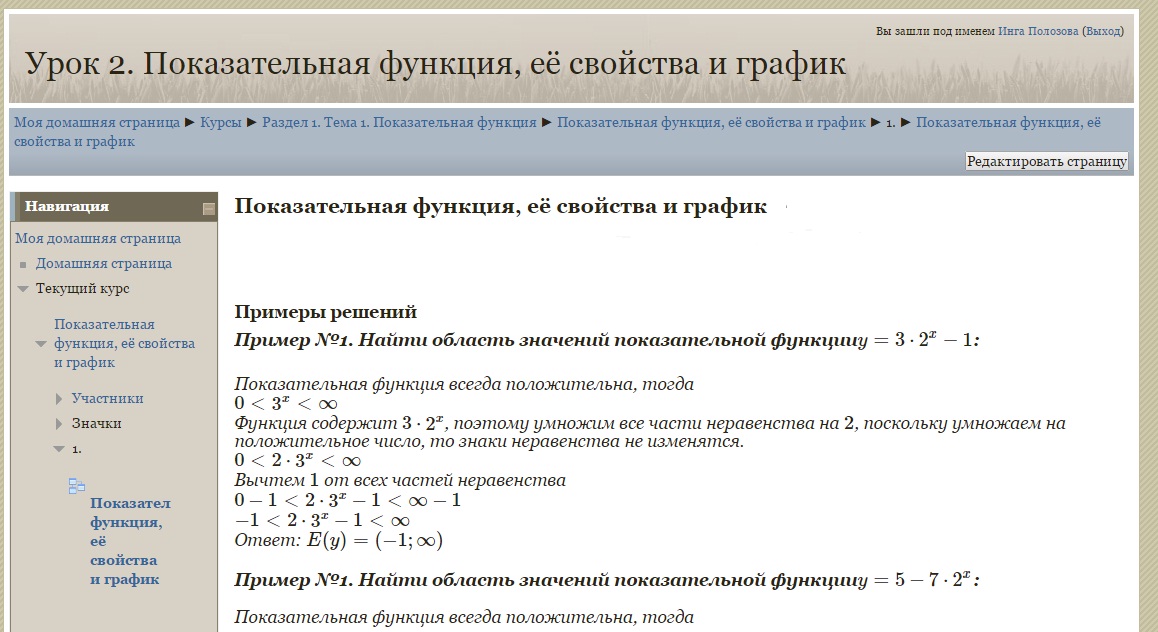Click the inequality line 0 < 2·3ˣ < ∞

click(x=298, y=461)
